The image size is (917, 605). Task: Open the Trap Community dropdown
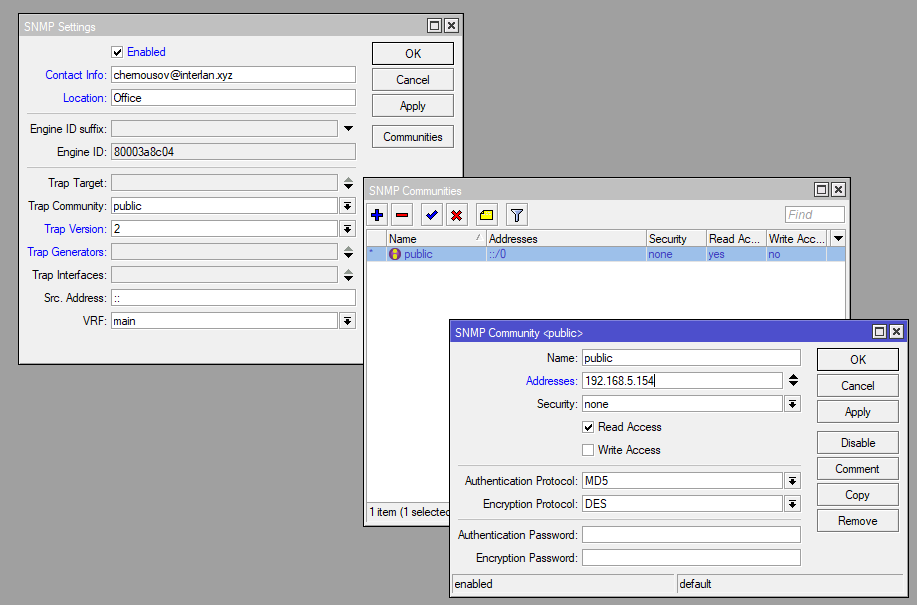(x=348, y=206)
